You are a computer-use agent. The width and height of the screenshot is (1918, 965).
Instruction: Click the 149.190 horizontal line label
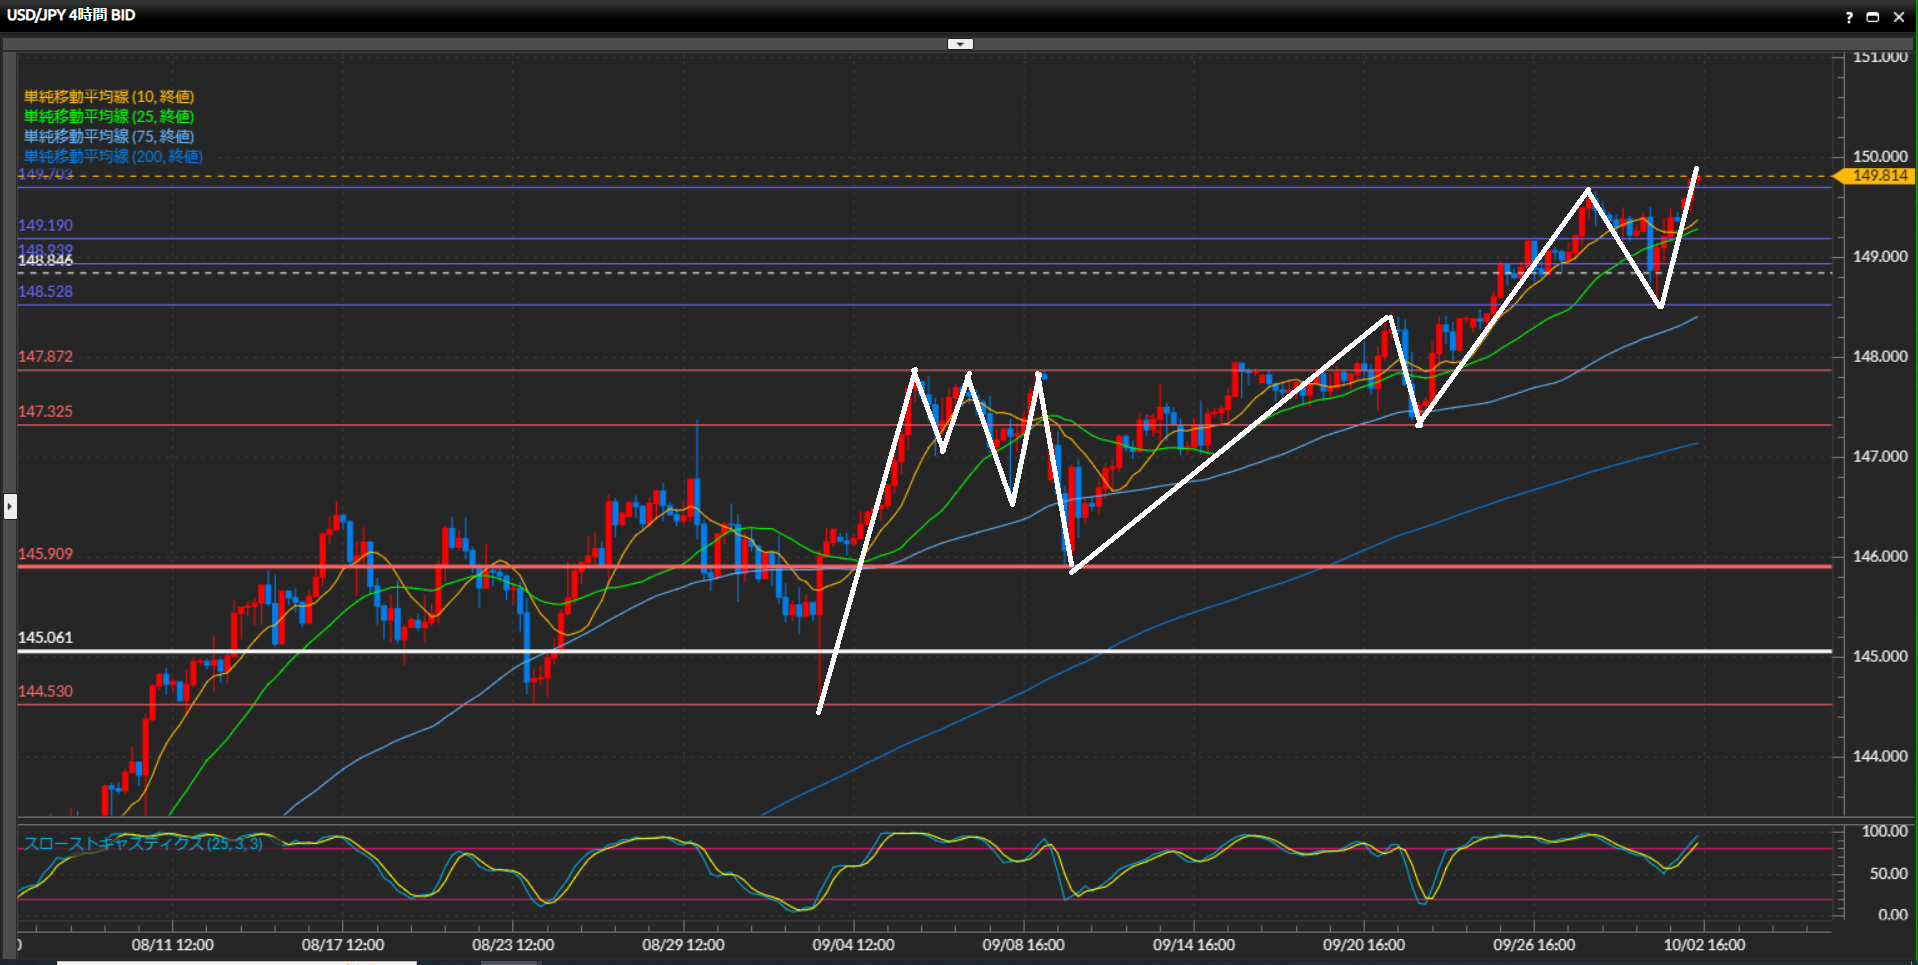[x=45, y=226]
